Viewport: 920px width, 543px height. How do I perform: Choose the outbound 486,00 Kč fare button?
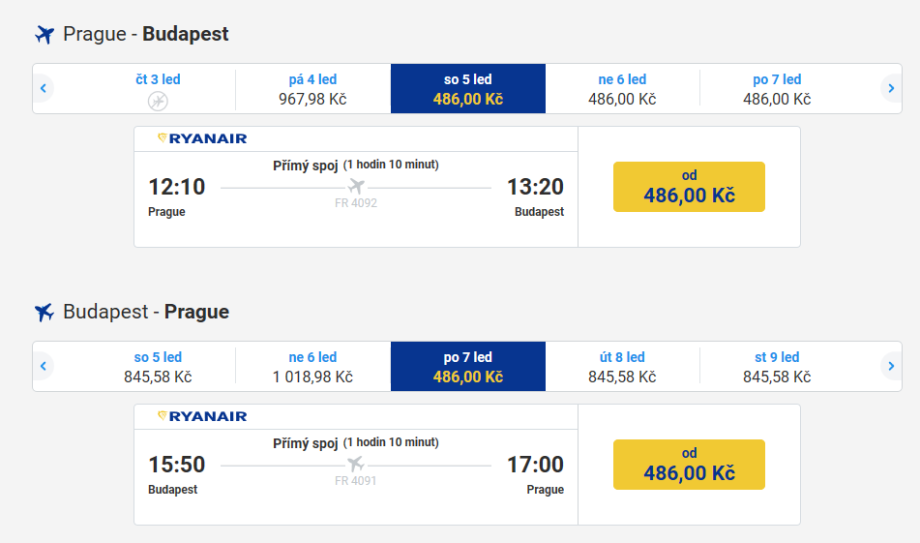pyautogui.click(x=689, y=187)
